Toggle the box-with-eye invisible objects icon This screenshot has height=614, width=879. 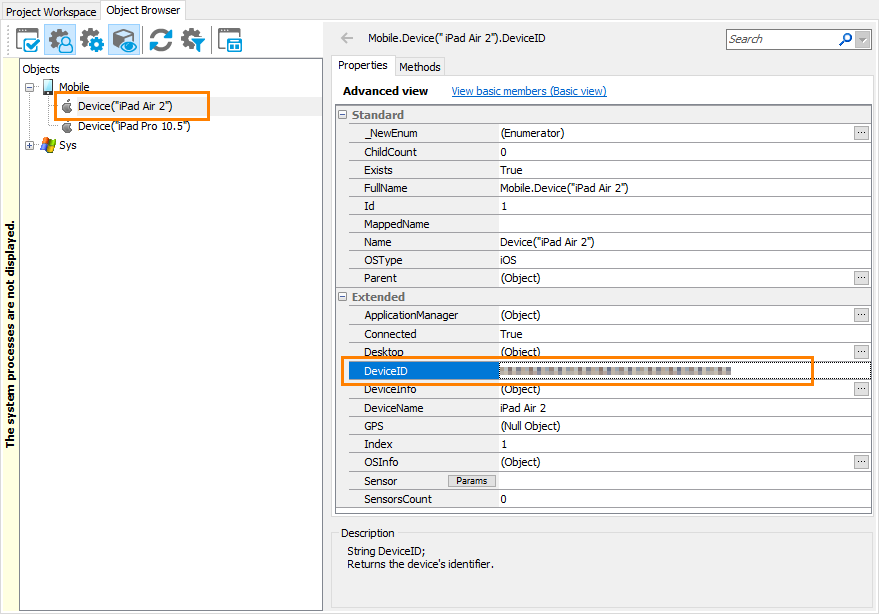tap(124, 40)
